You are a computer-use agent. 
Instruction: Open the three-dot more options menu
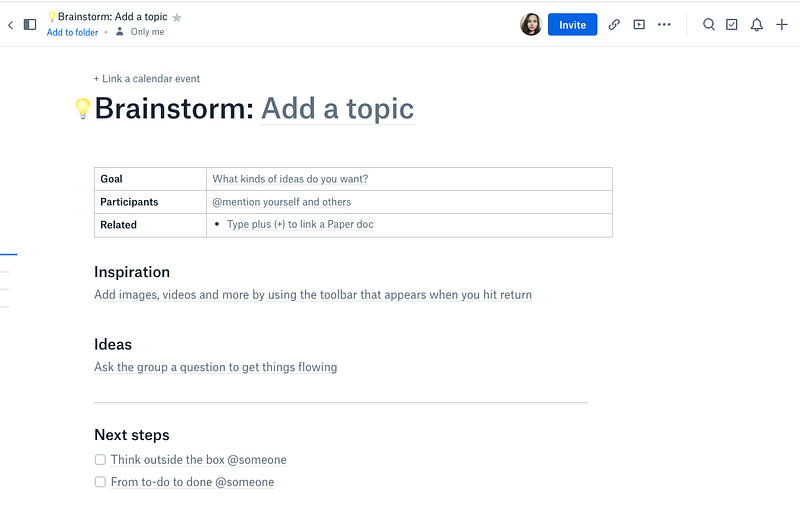[x=664, y=24]
